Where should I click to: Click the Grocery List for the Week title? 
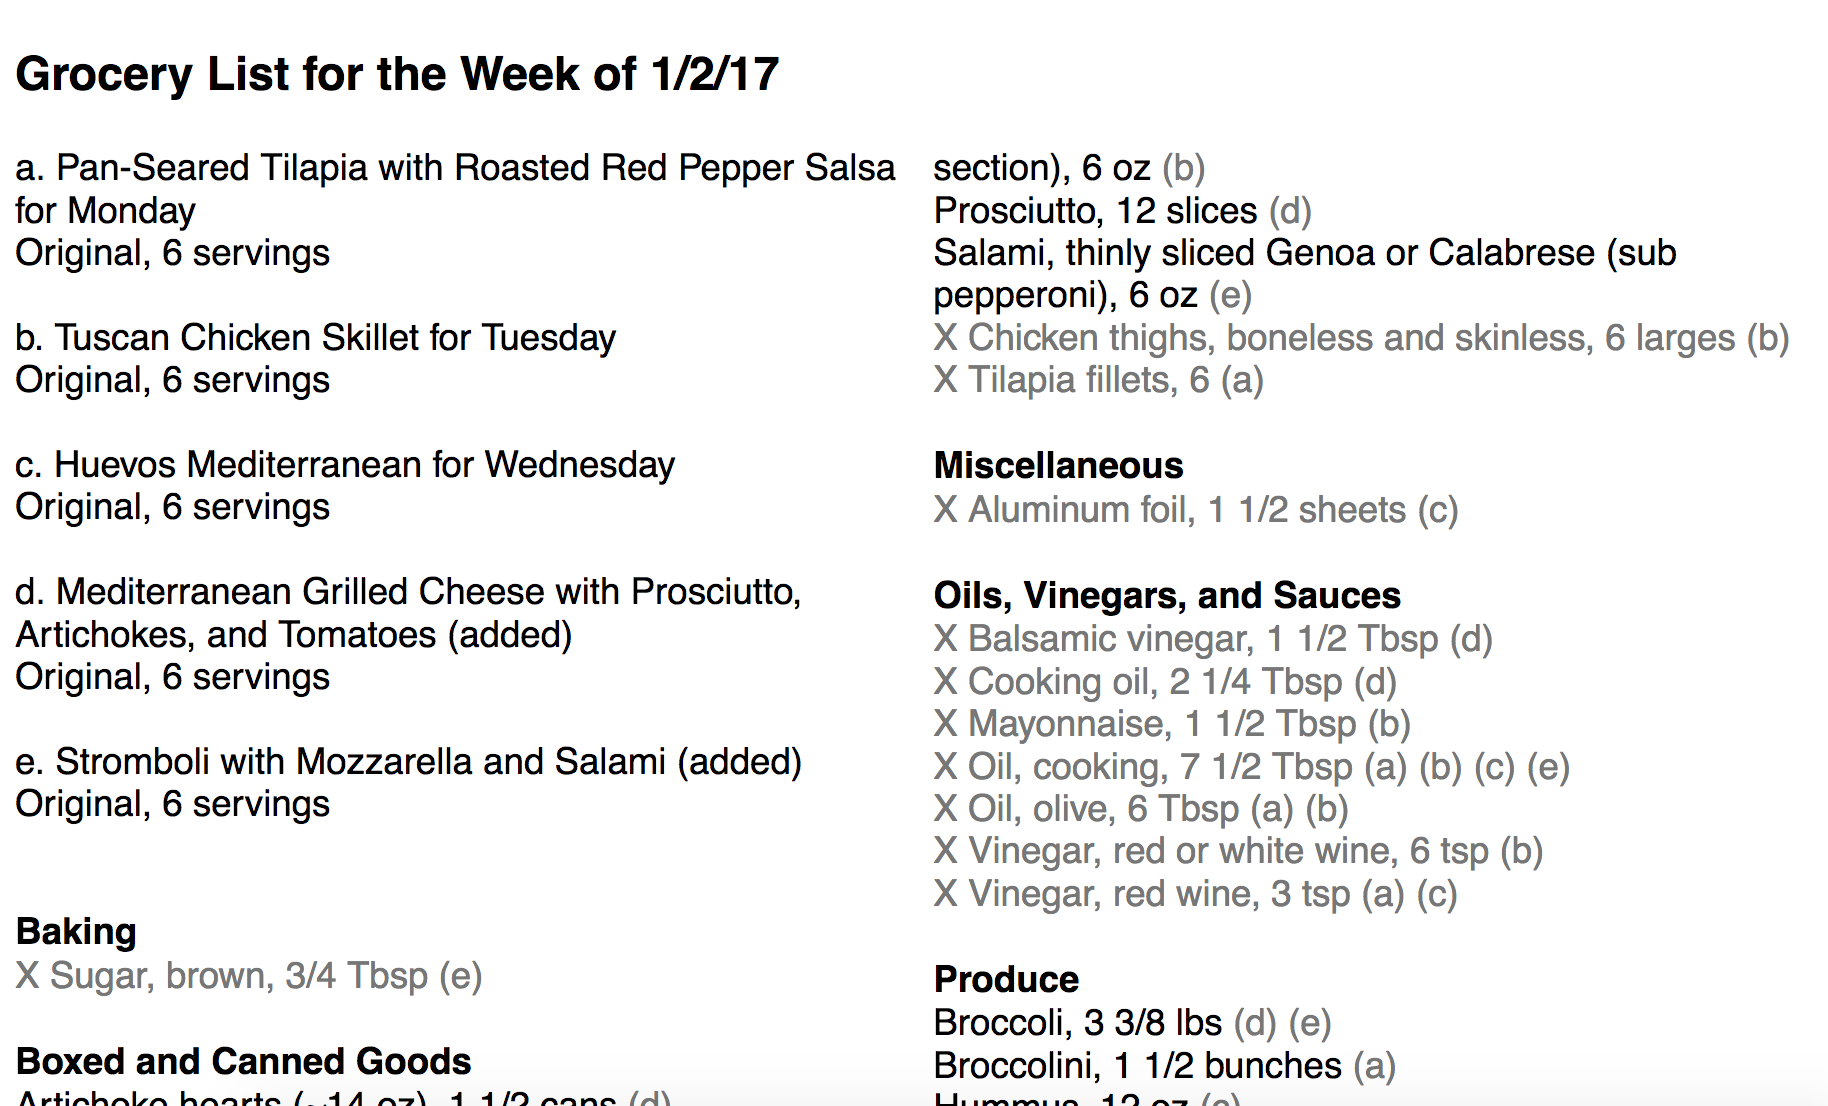(x=397, y=74)
